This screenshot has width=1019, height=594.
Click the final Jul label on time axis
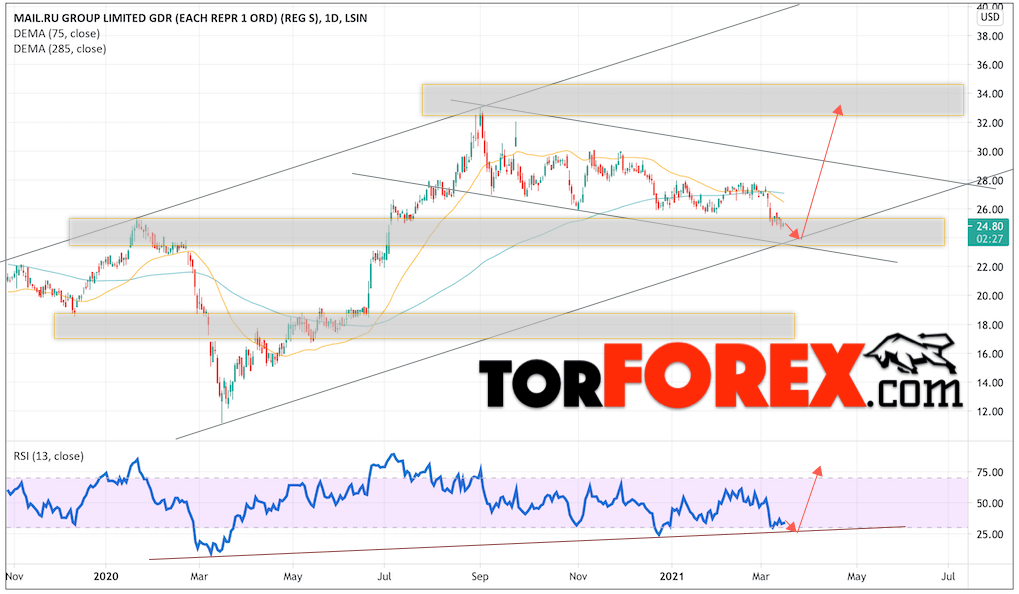click(948, 576)
